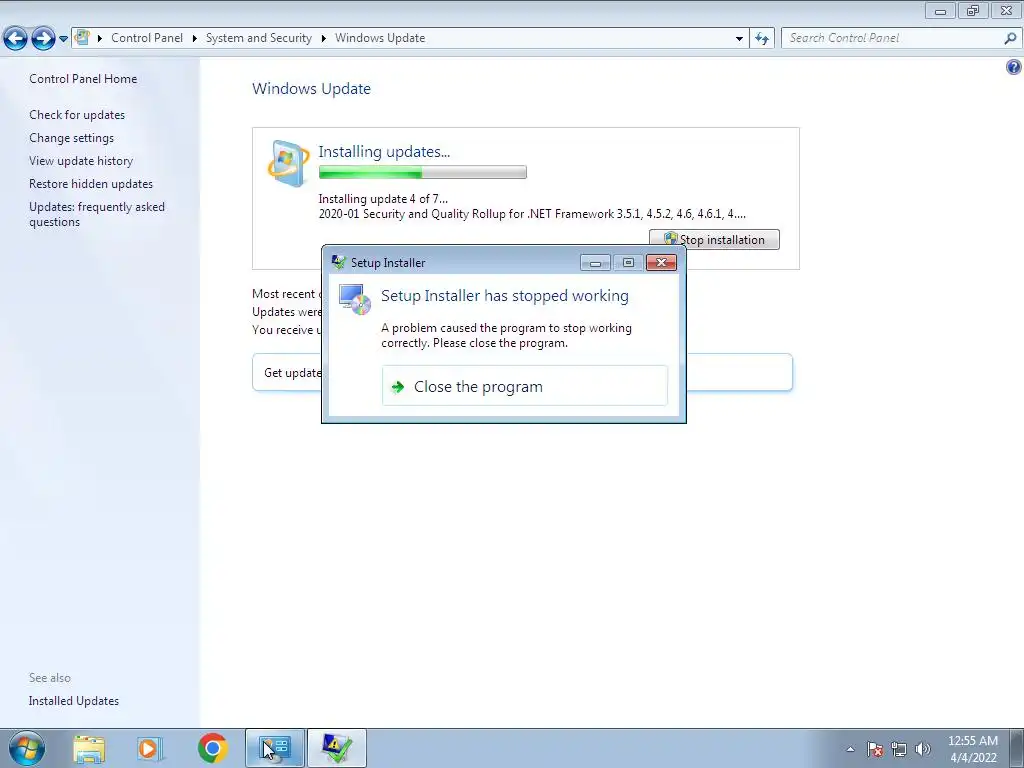Minimize the Control Panel window
This screenshot has width=1024, height=768.
(940, 10)
